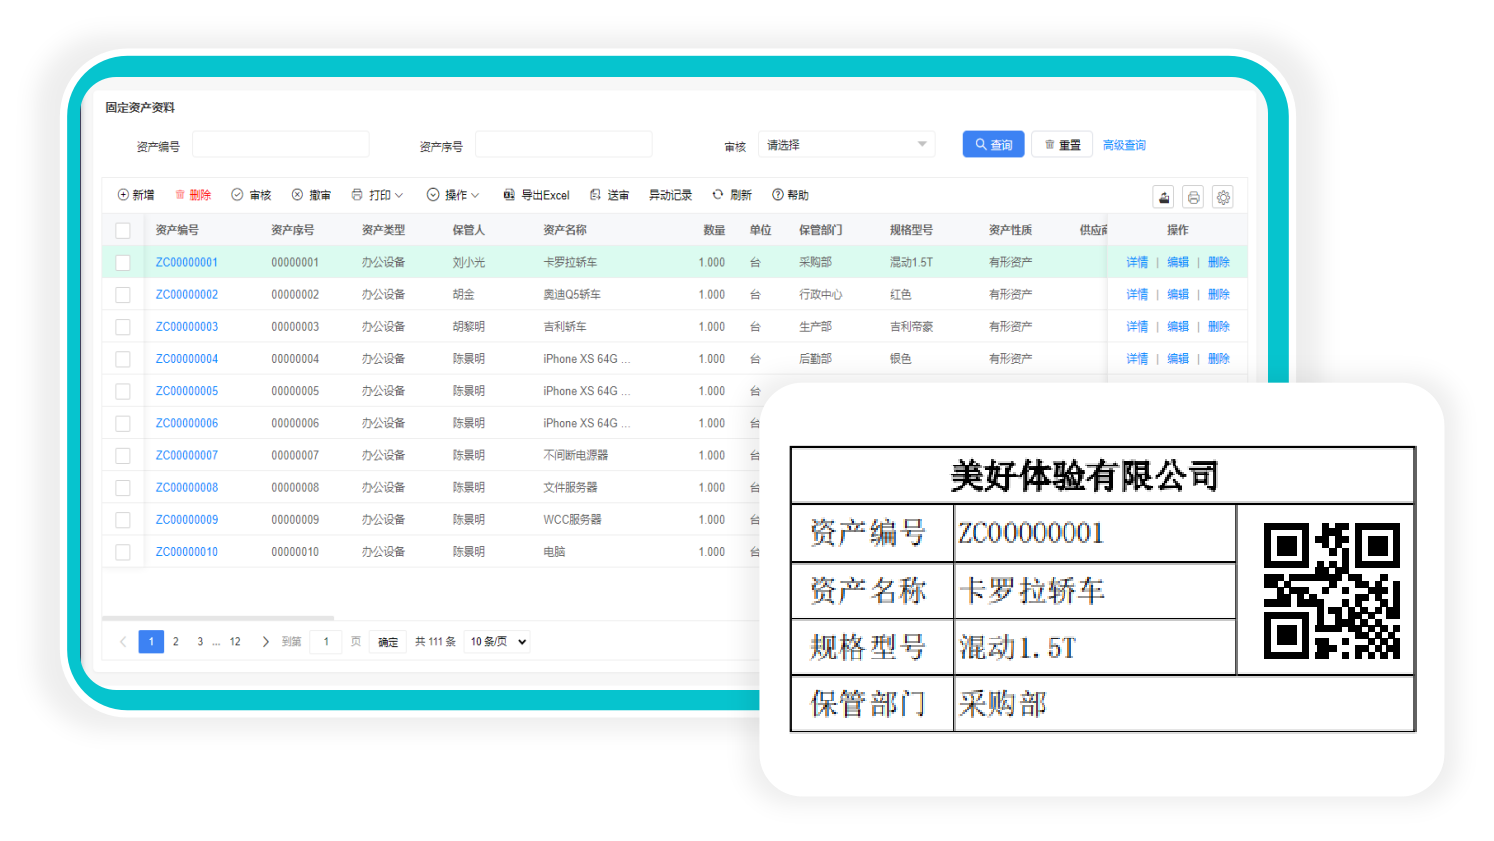This screenshot has width=1494, height=841.
Task: Open 异动记录 in the toolbar
Action: pos(670,195)
